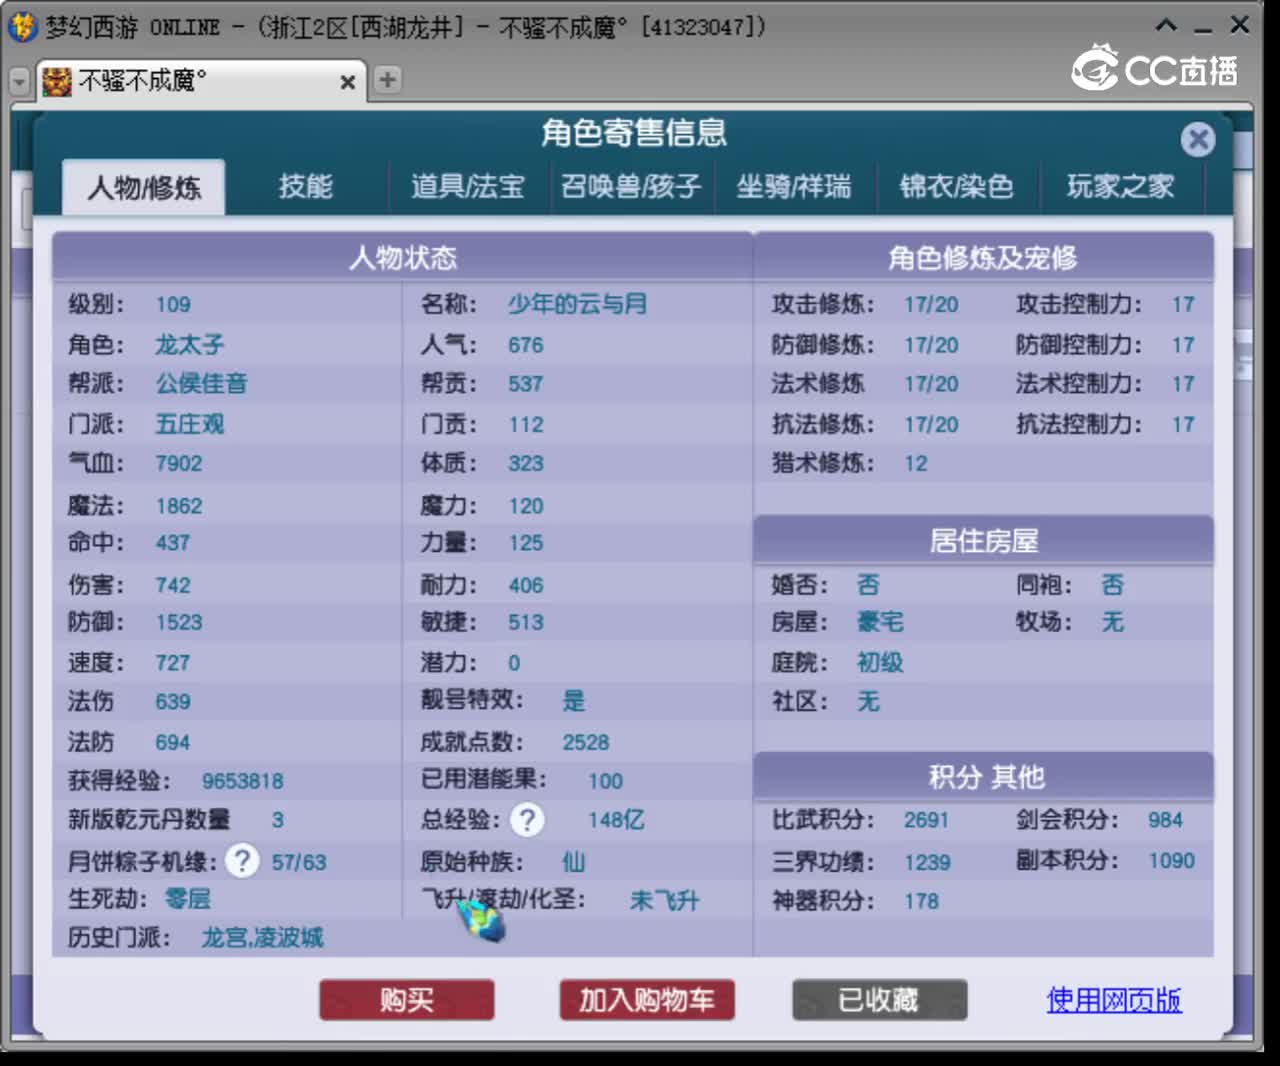Click the 气血 value 7902
Viewport: 1280px width, 1066px height.
pos(179,464)
